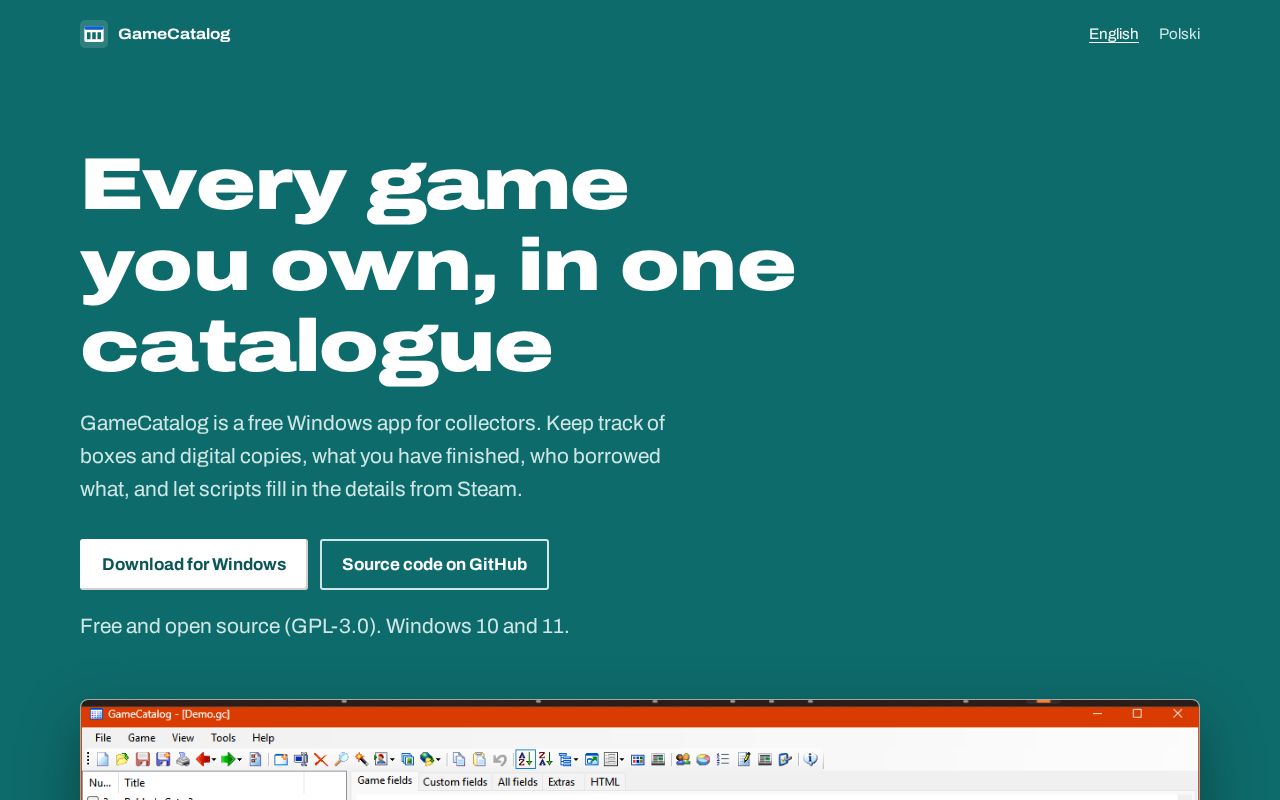Click the Sort descending Z-A icon
Viewport: 1280px width, 800px height.
click(x=546, y=760)
